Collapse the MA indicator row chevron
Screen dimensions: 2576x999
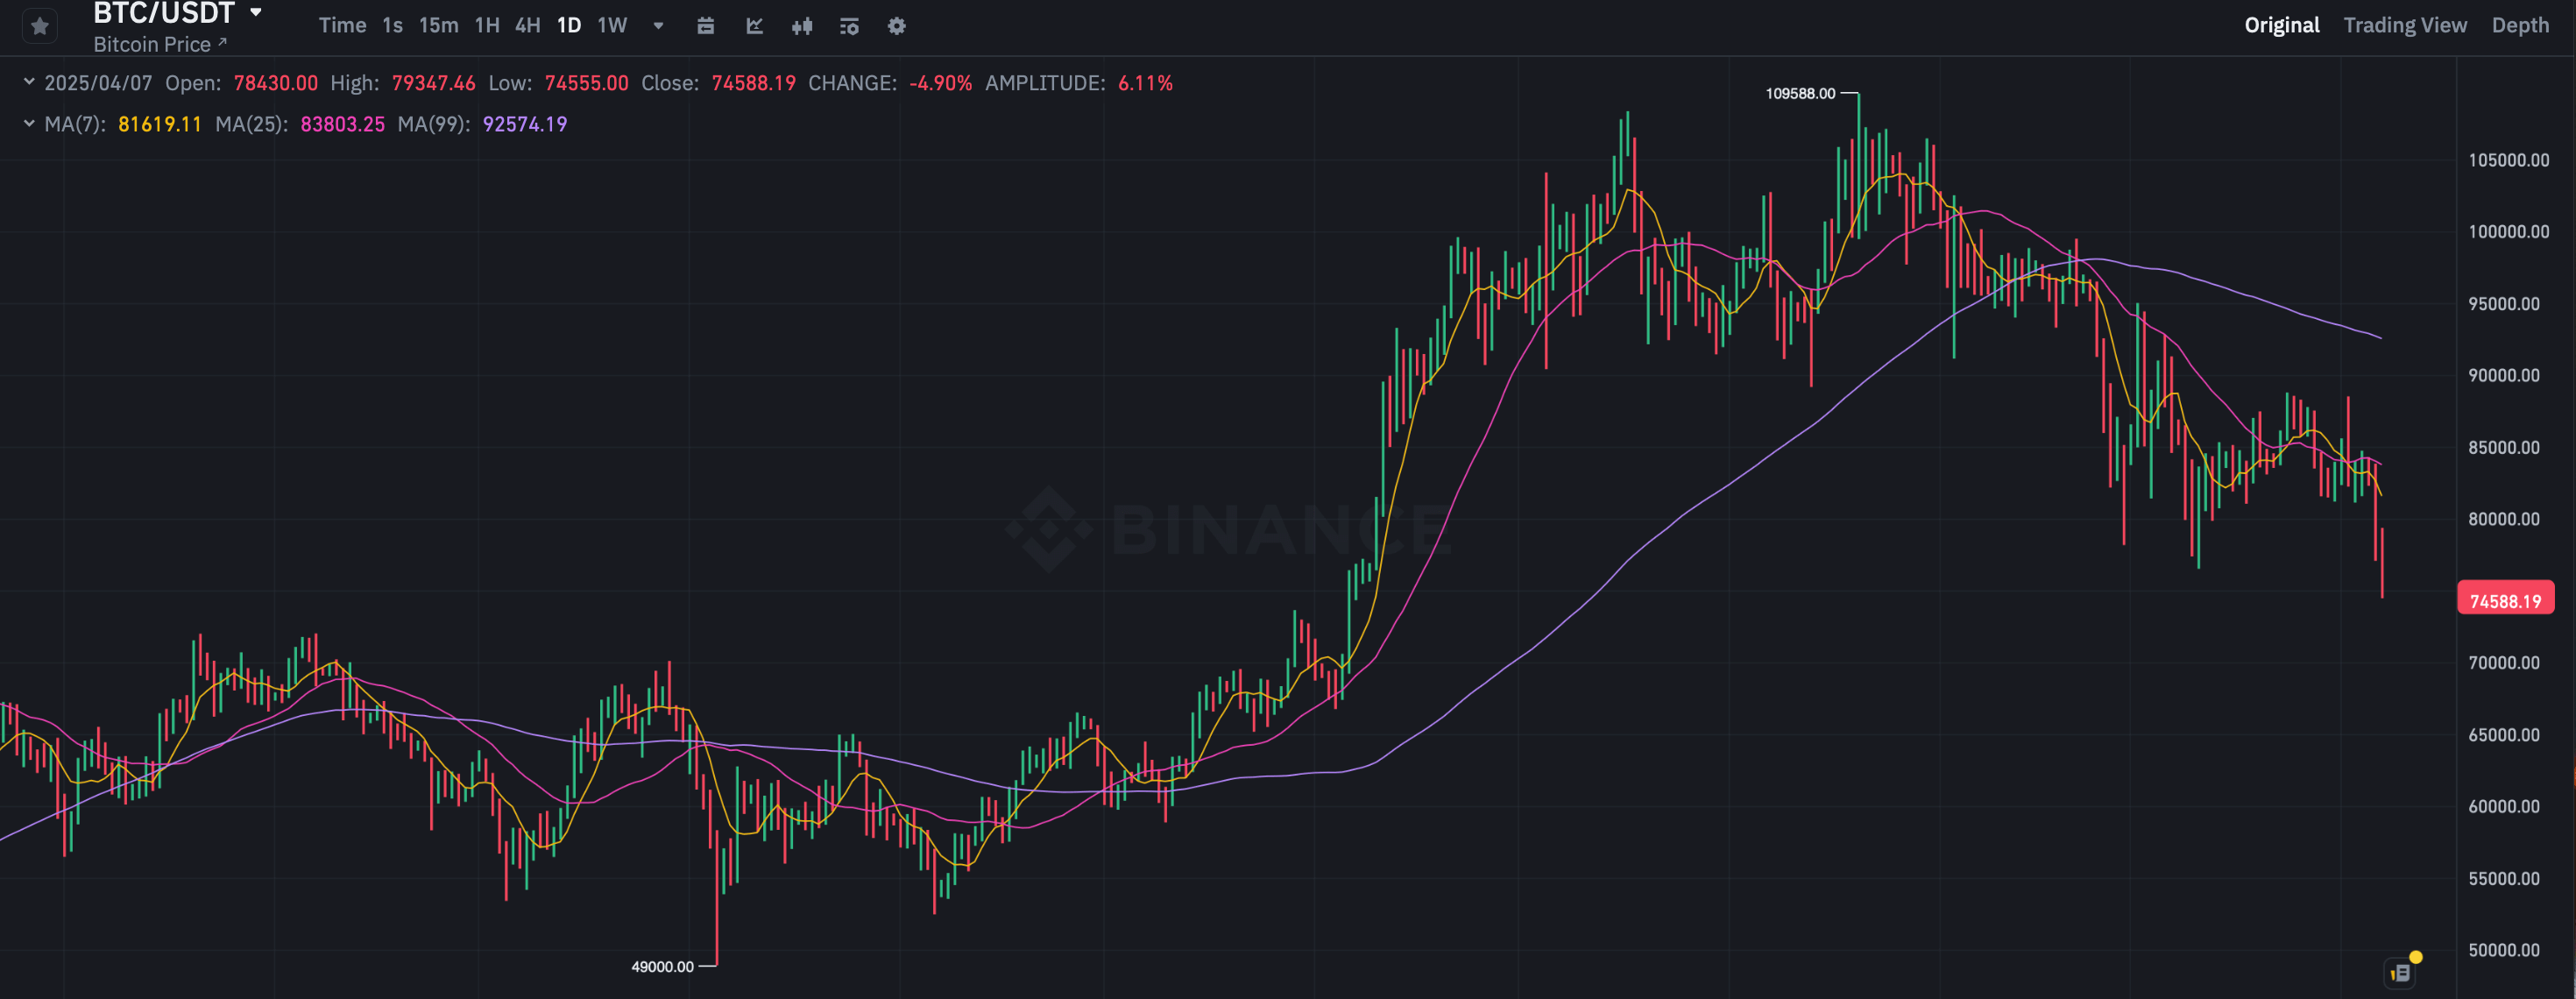pyautogui.click(x=29, y=123)
